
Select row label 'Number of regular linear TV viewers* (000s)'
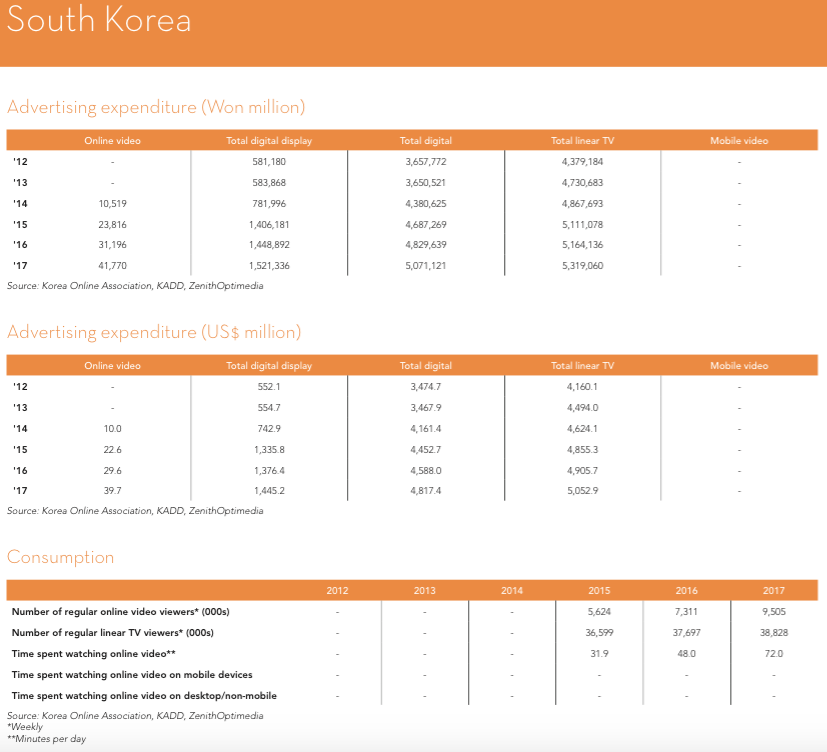pyautogui.click(x=112, y=633)
